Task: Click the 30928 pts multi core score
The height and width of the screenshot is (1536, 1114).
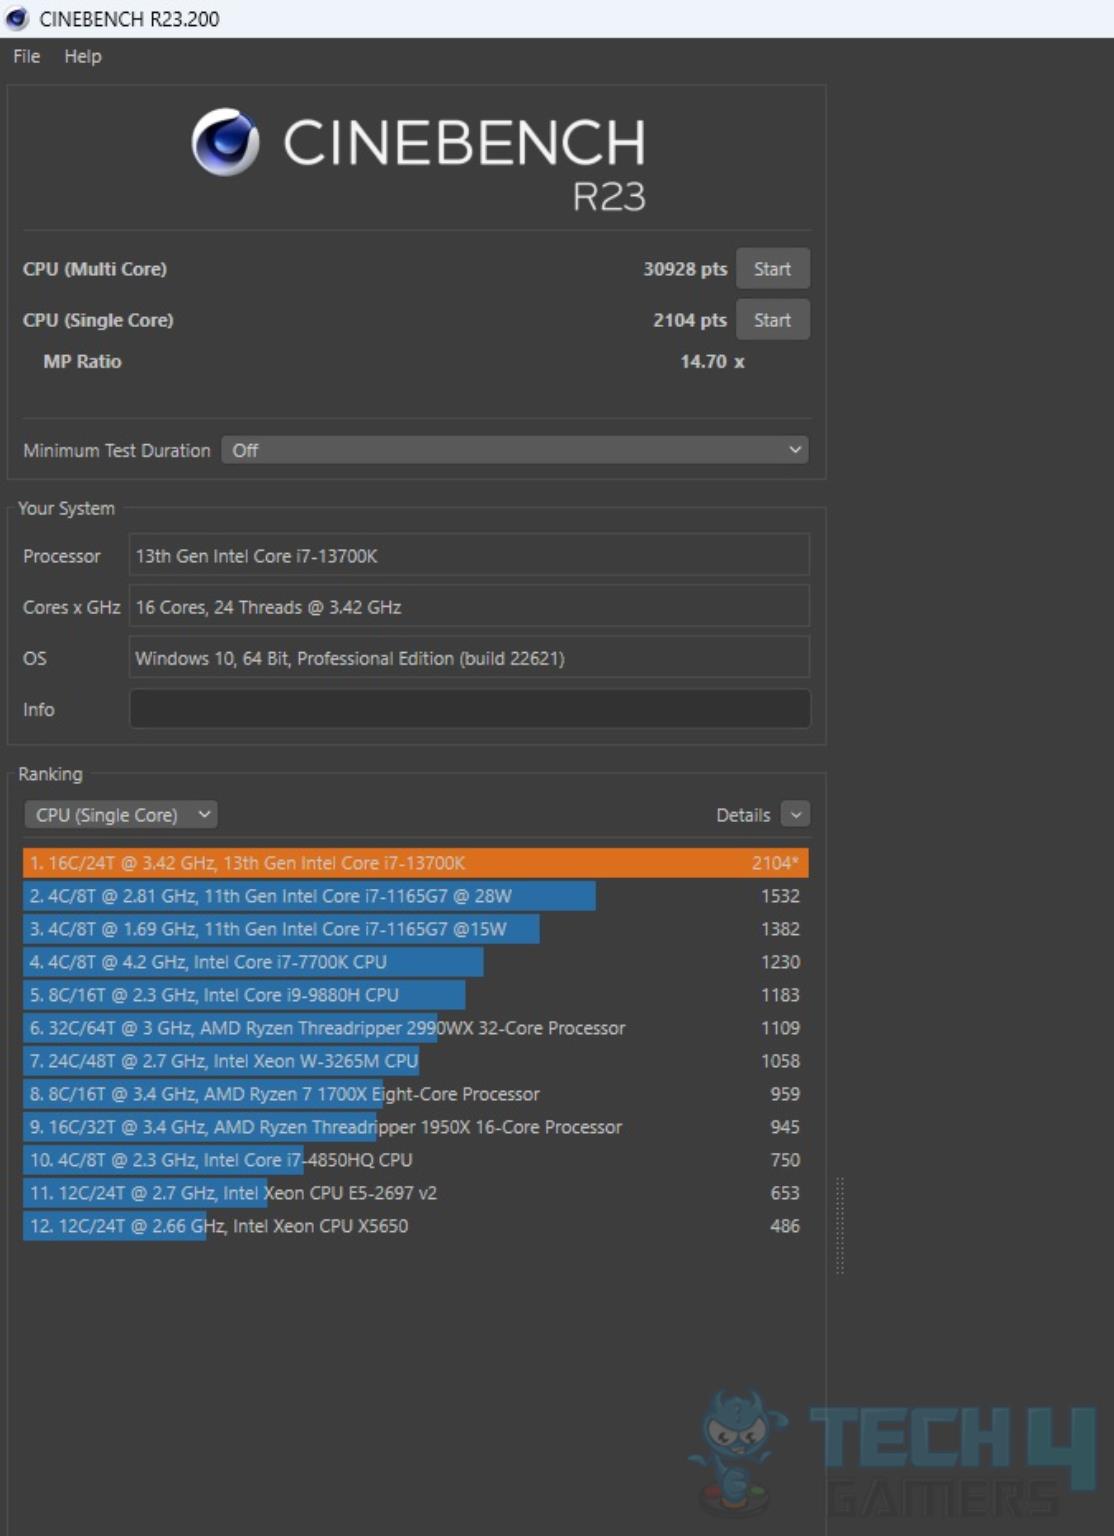Action: [x=685, y=269]
